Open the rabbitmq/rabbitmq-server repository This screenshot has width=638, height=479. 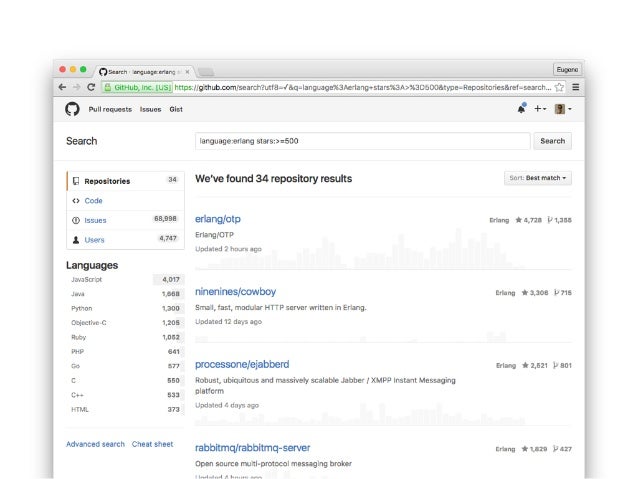[x=252, y=448]
